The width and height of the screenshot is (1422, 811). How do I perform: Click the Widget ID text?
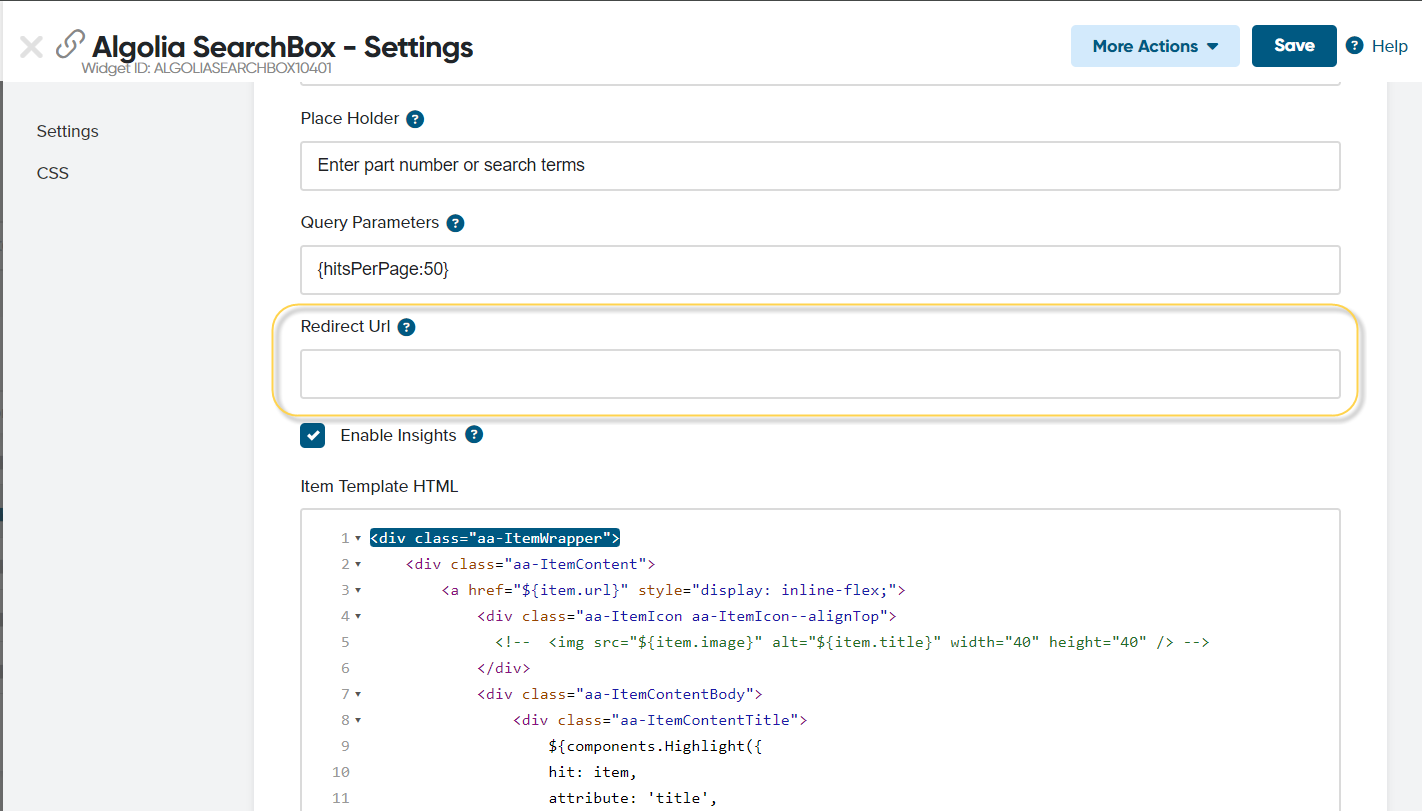tap(207, 69)
